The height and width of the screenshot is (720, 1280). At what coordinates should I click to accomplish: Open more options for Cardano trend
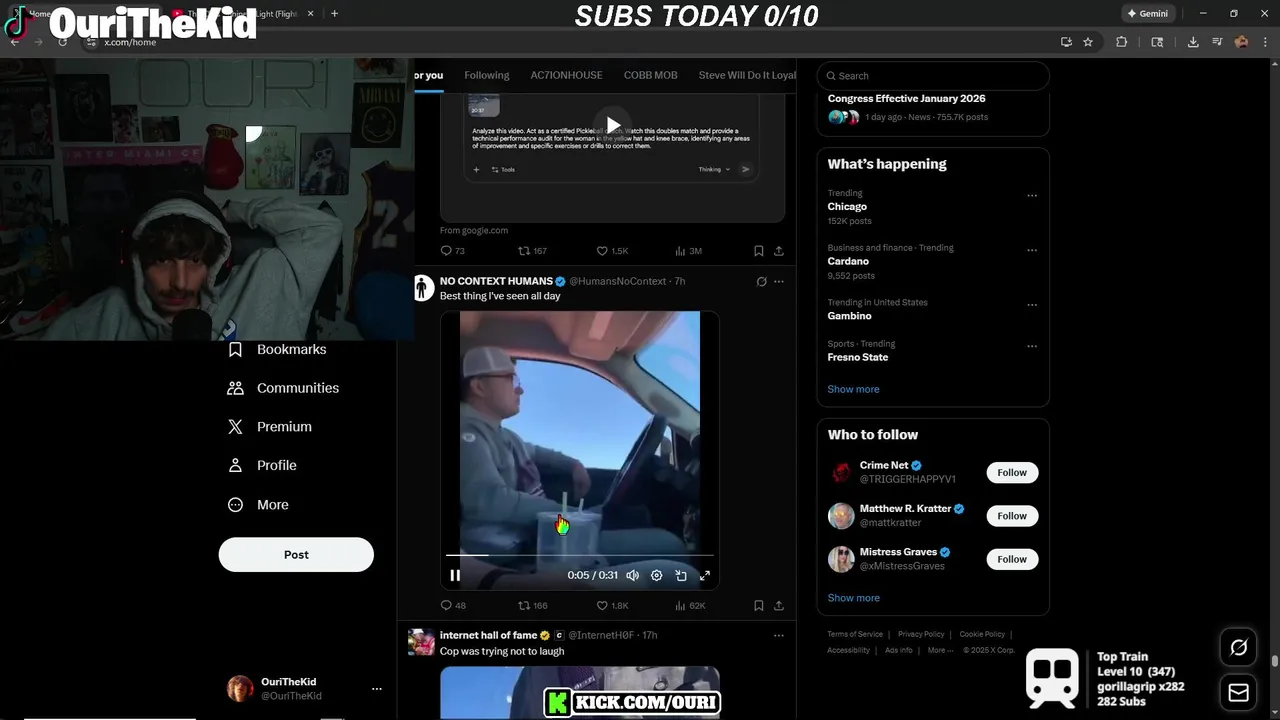pos(1032,250)
